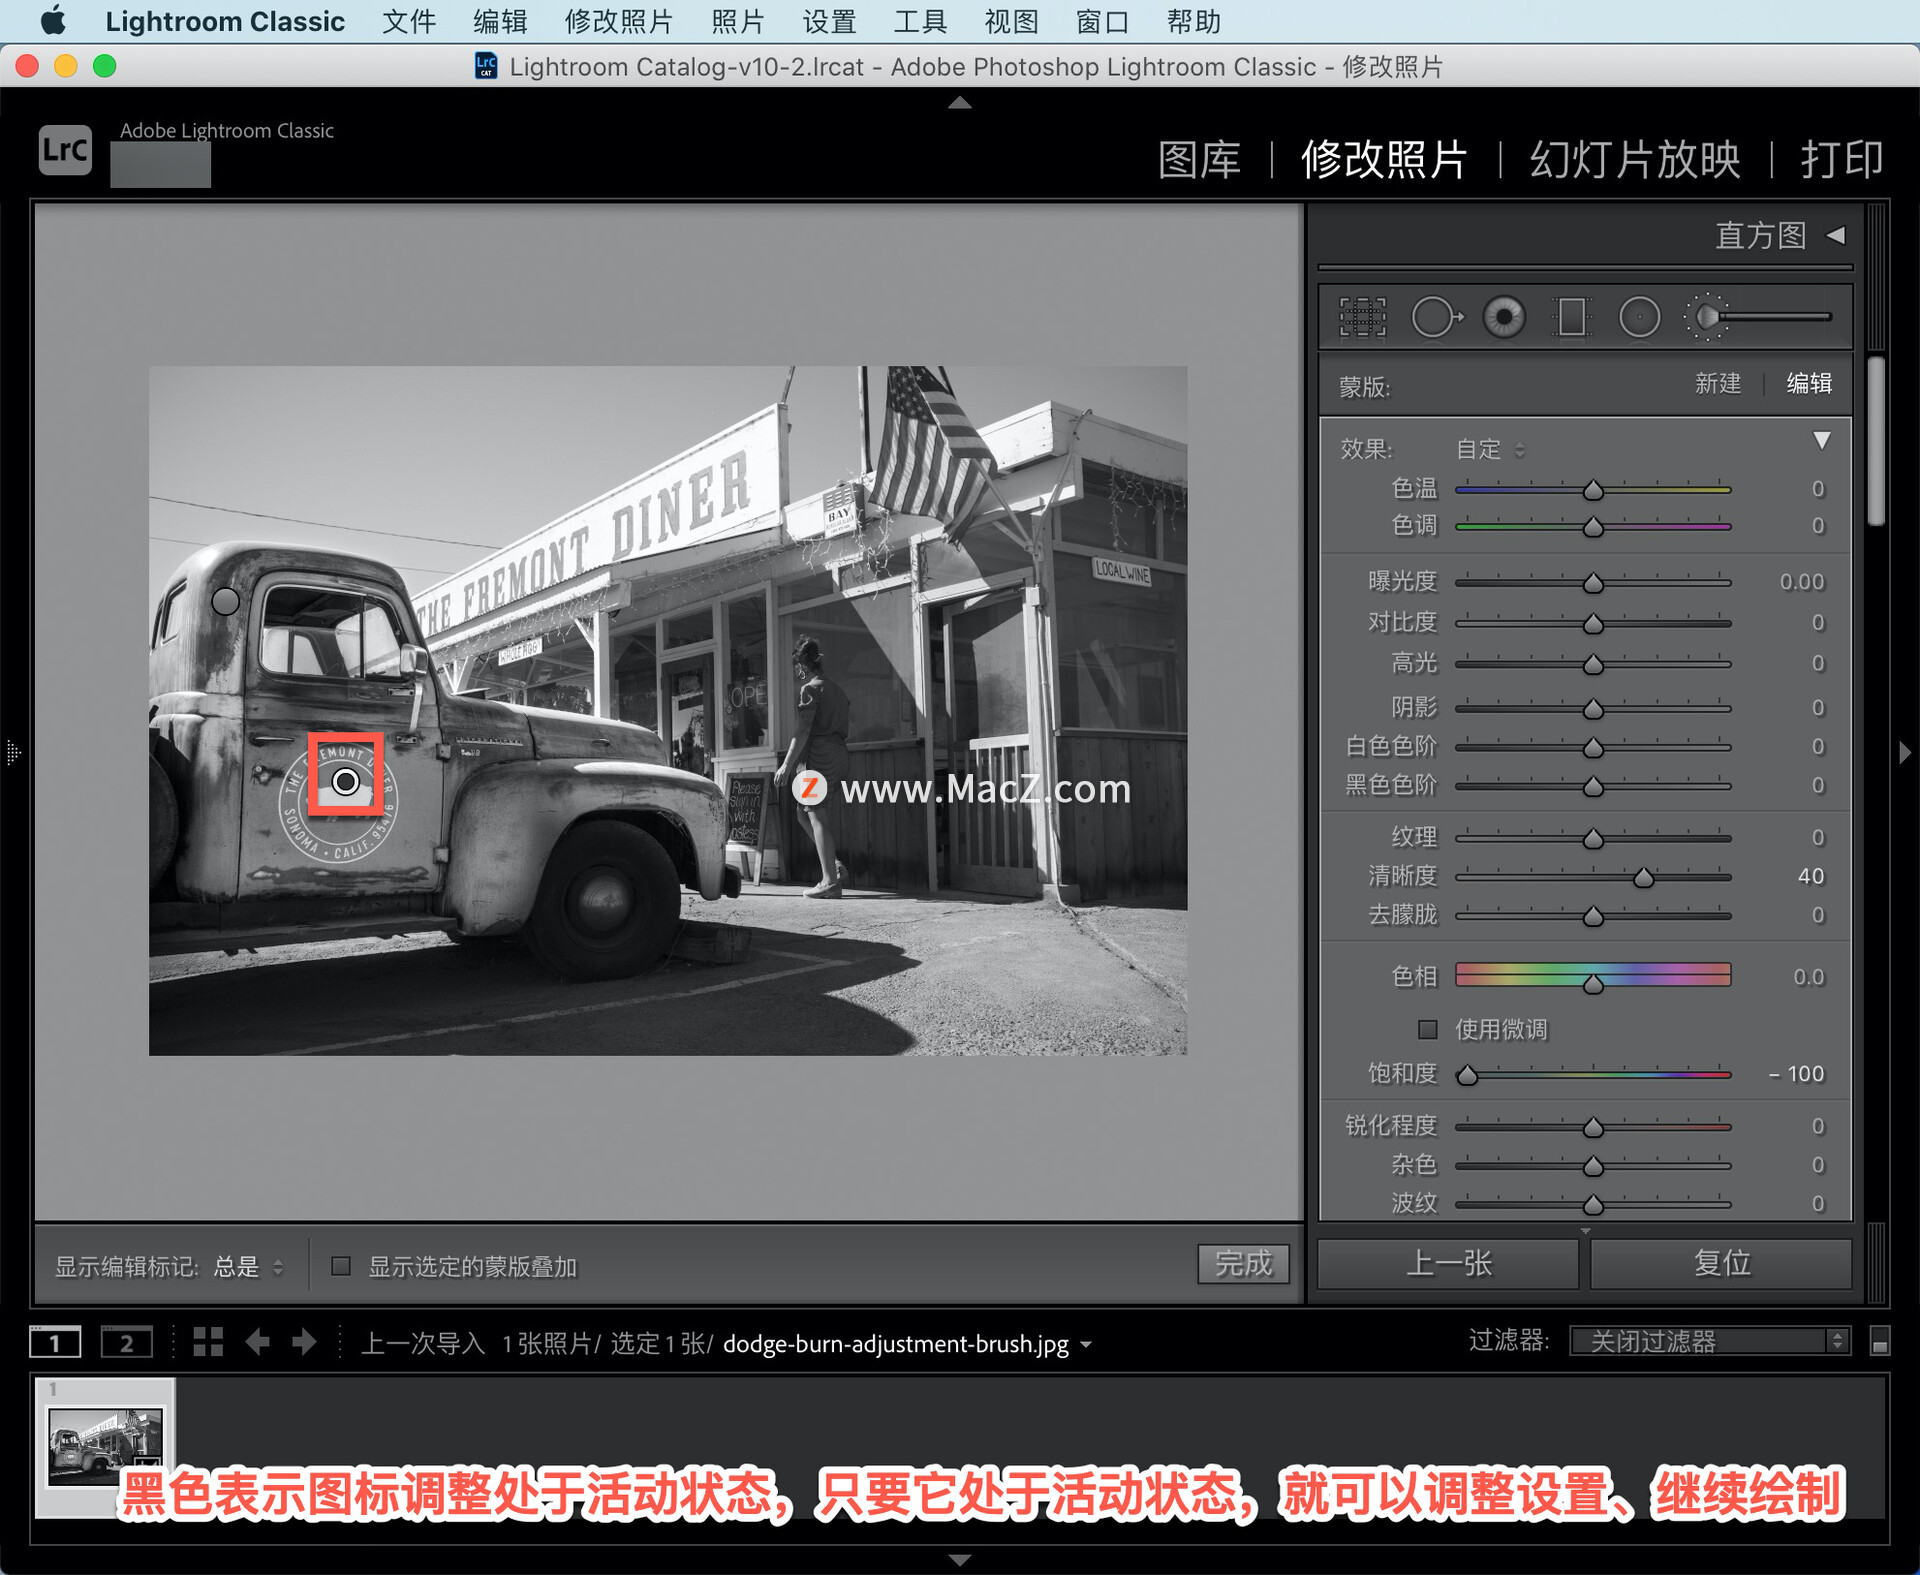Toggle filter lock switch icon
The image size is (1920, 1575).
[1880, 1341]
